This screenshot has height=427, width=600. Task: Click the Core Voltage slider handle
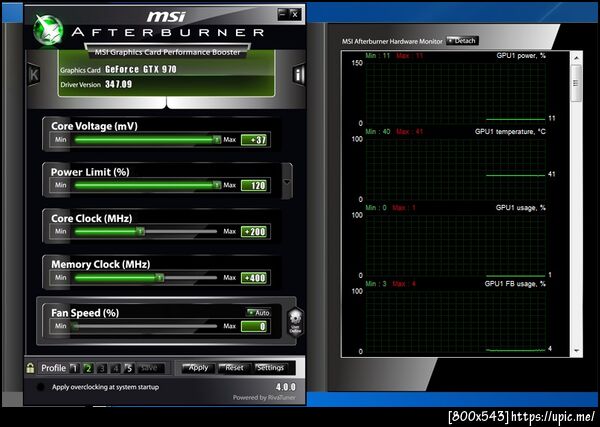coord(217,140)
